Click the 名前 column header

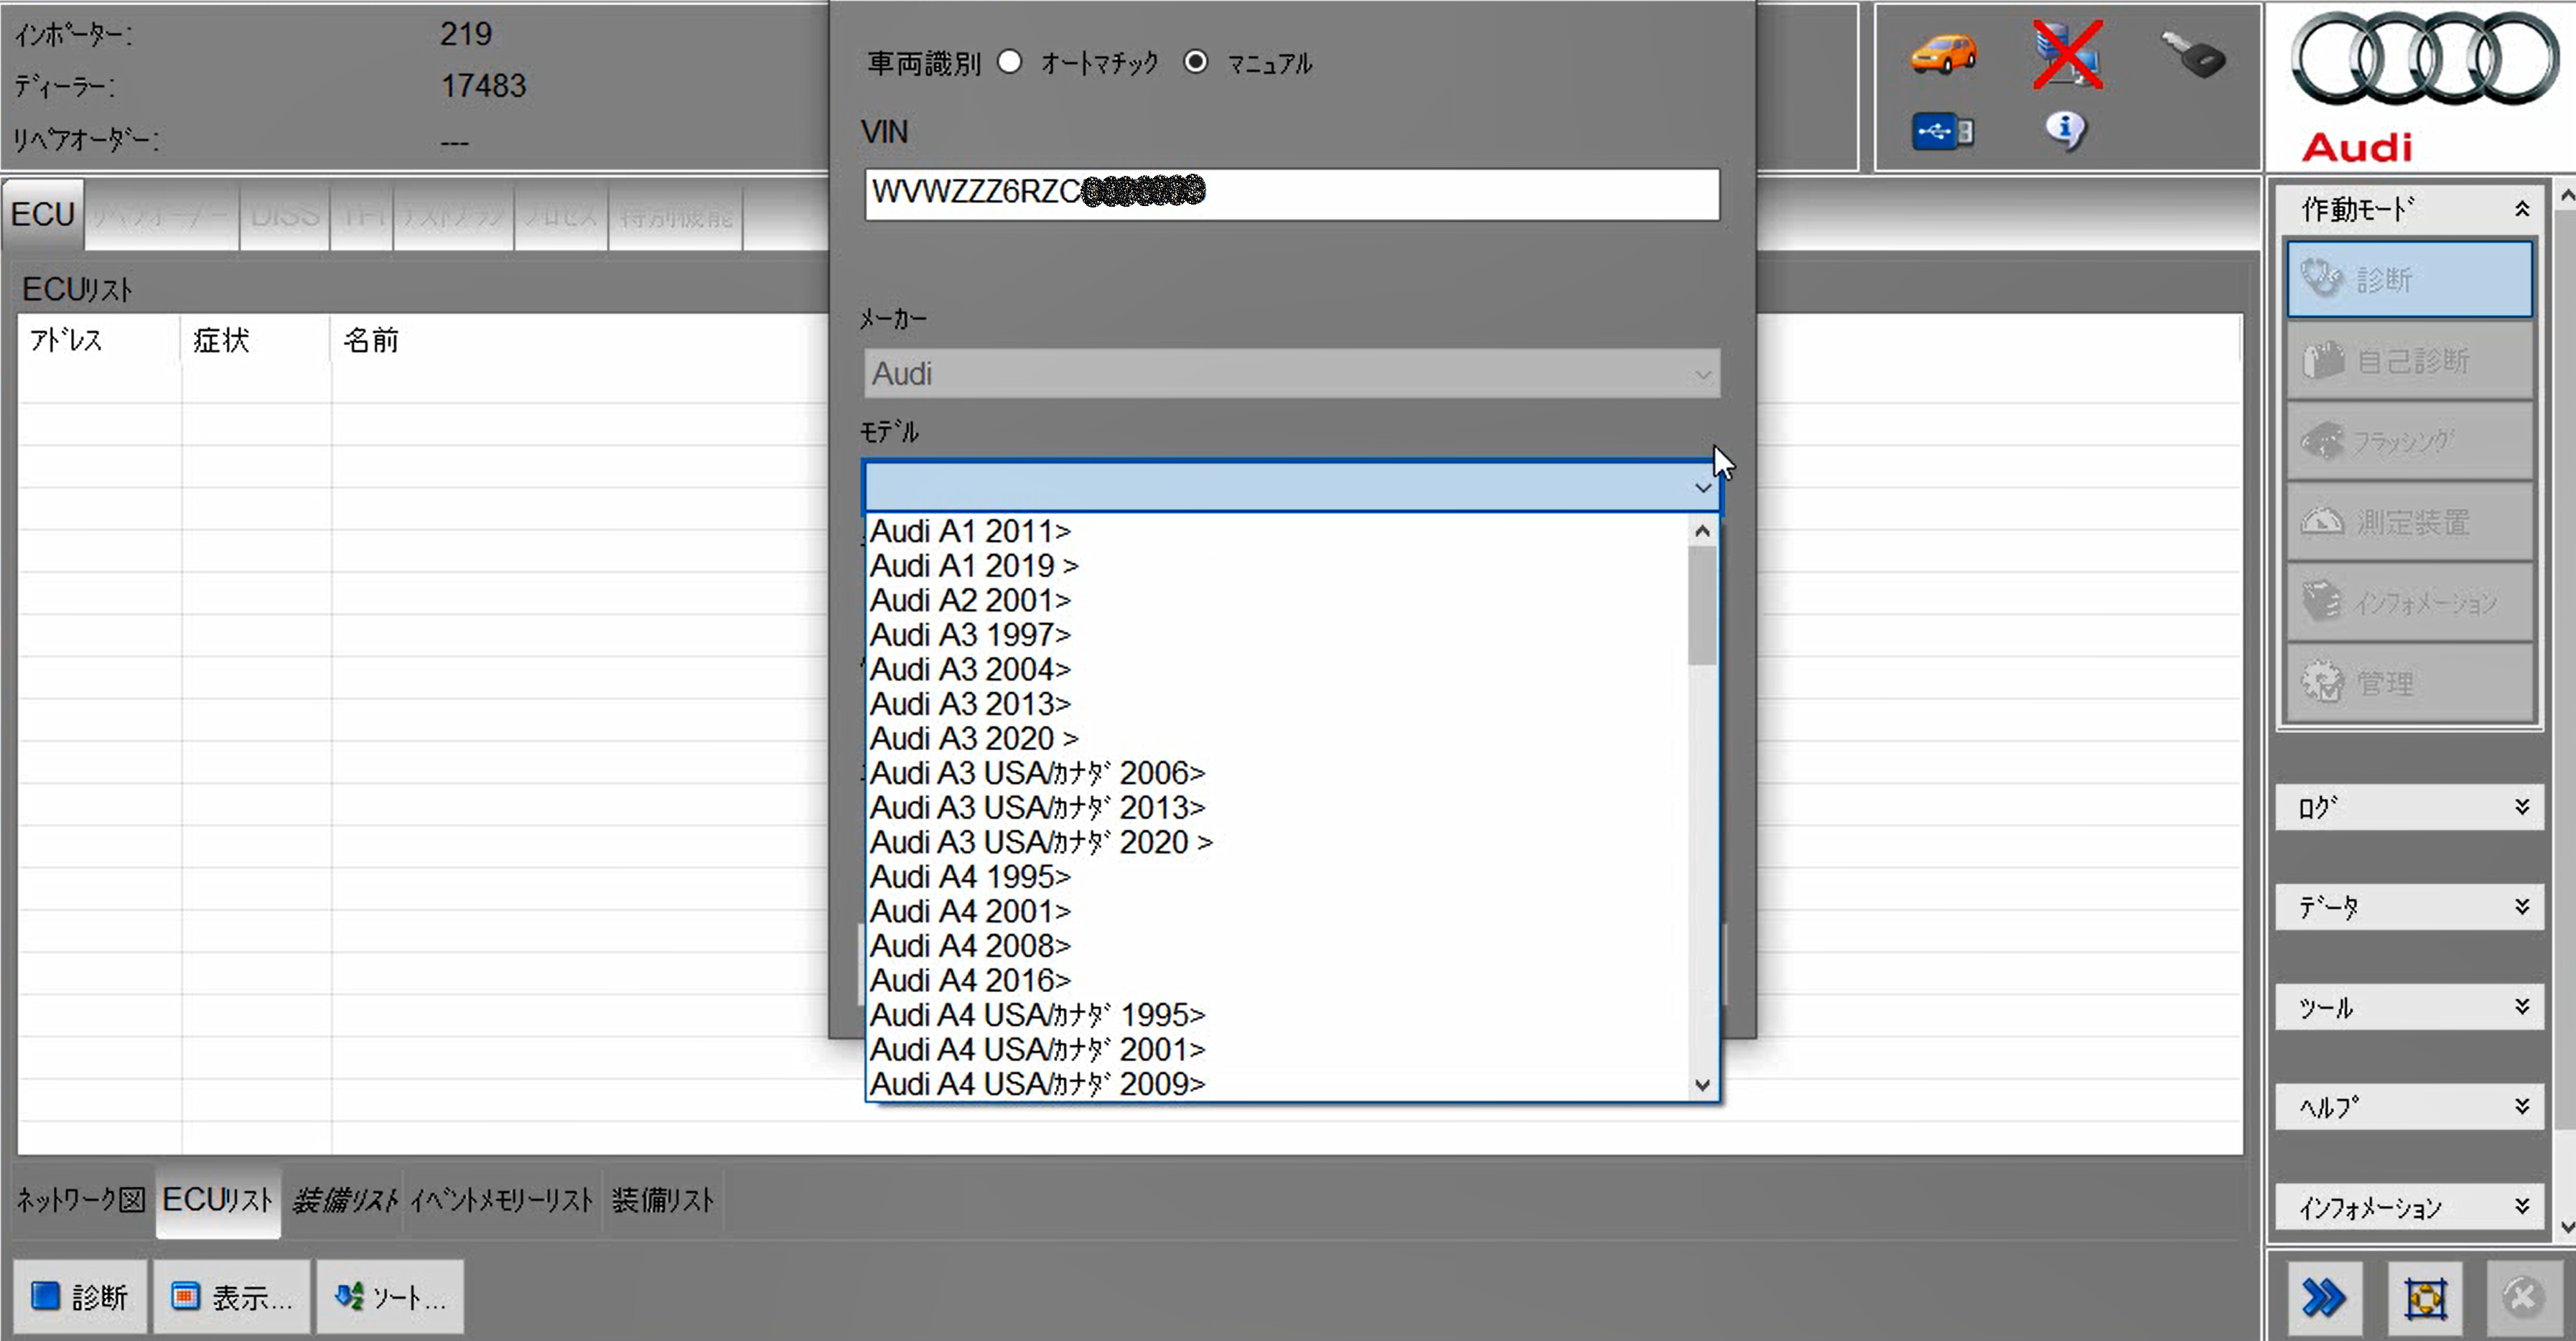(x=371, y=340)
